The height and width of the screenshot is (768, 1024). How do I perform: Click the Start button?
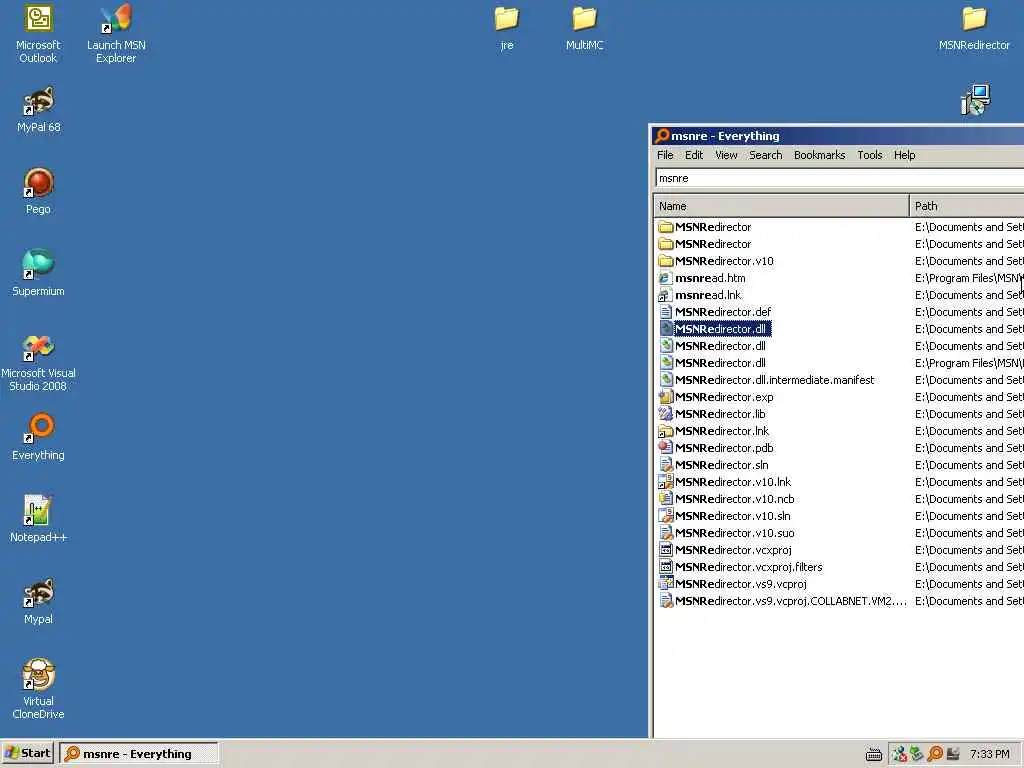(x=27, y=754)
